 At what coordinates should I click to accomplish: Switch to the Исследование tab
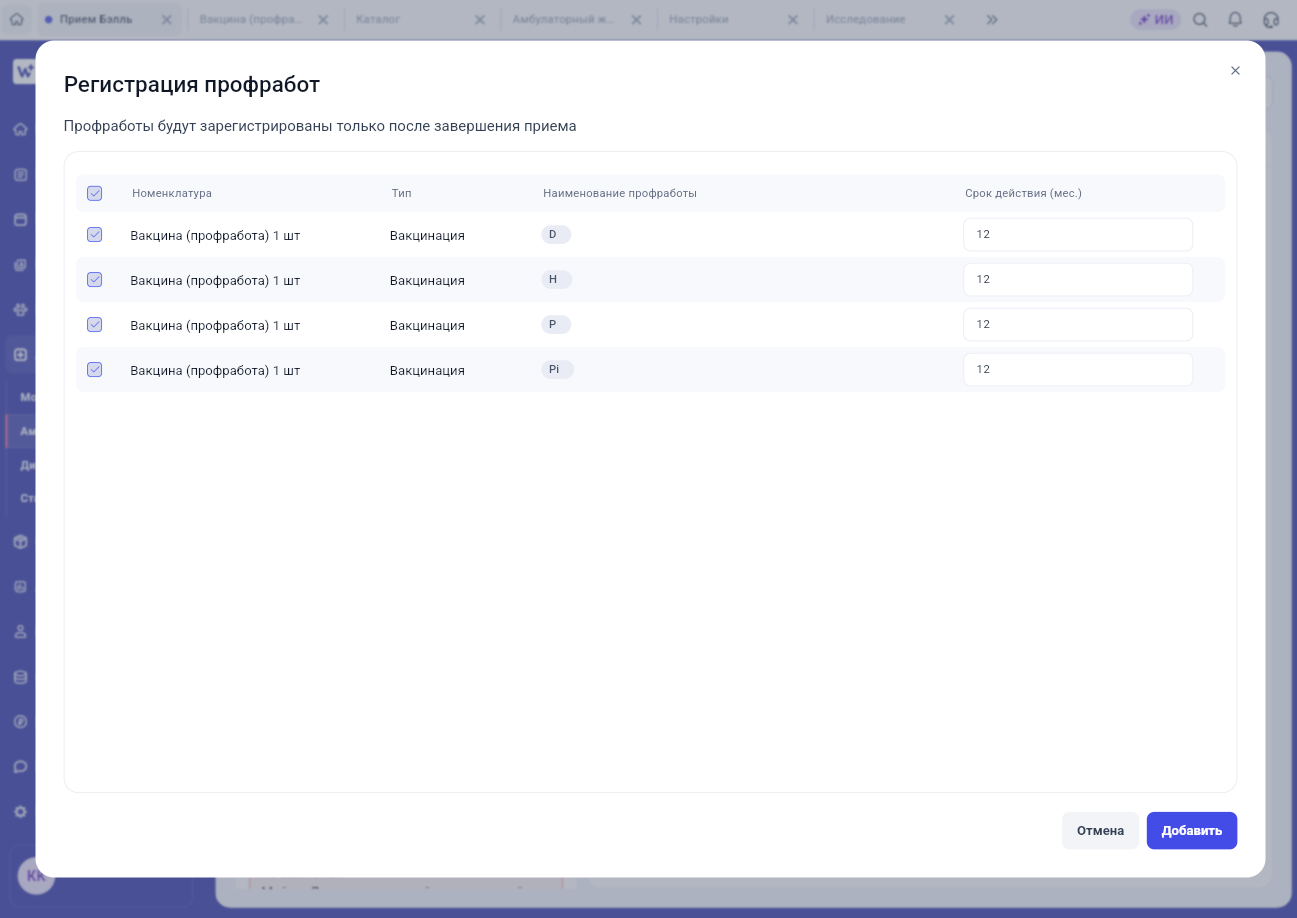[866, 19]
